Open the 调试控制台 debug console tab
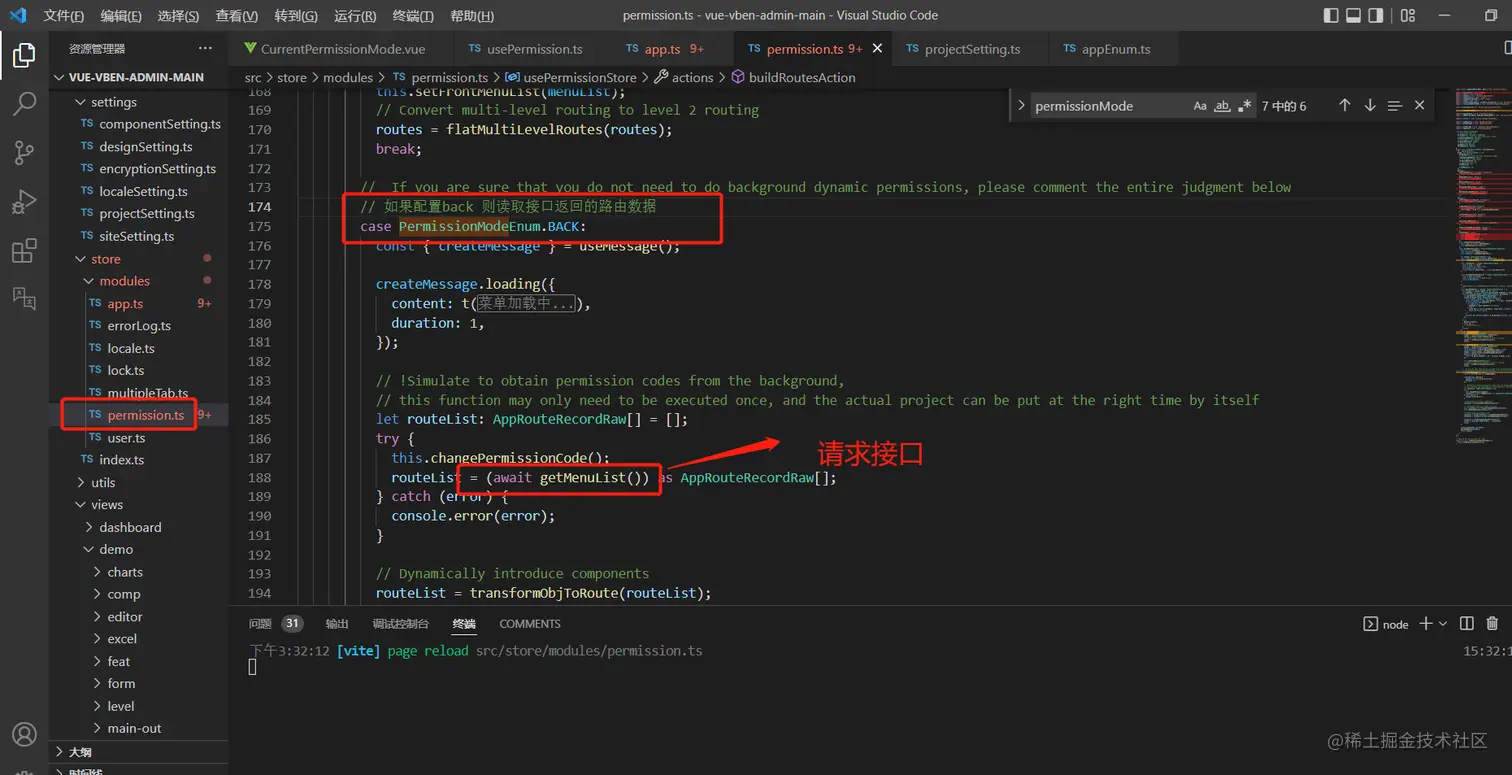Image resolution: width=1512 pixels, height=775 pixels. tap(400, 624)
